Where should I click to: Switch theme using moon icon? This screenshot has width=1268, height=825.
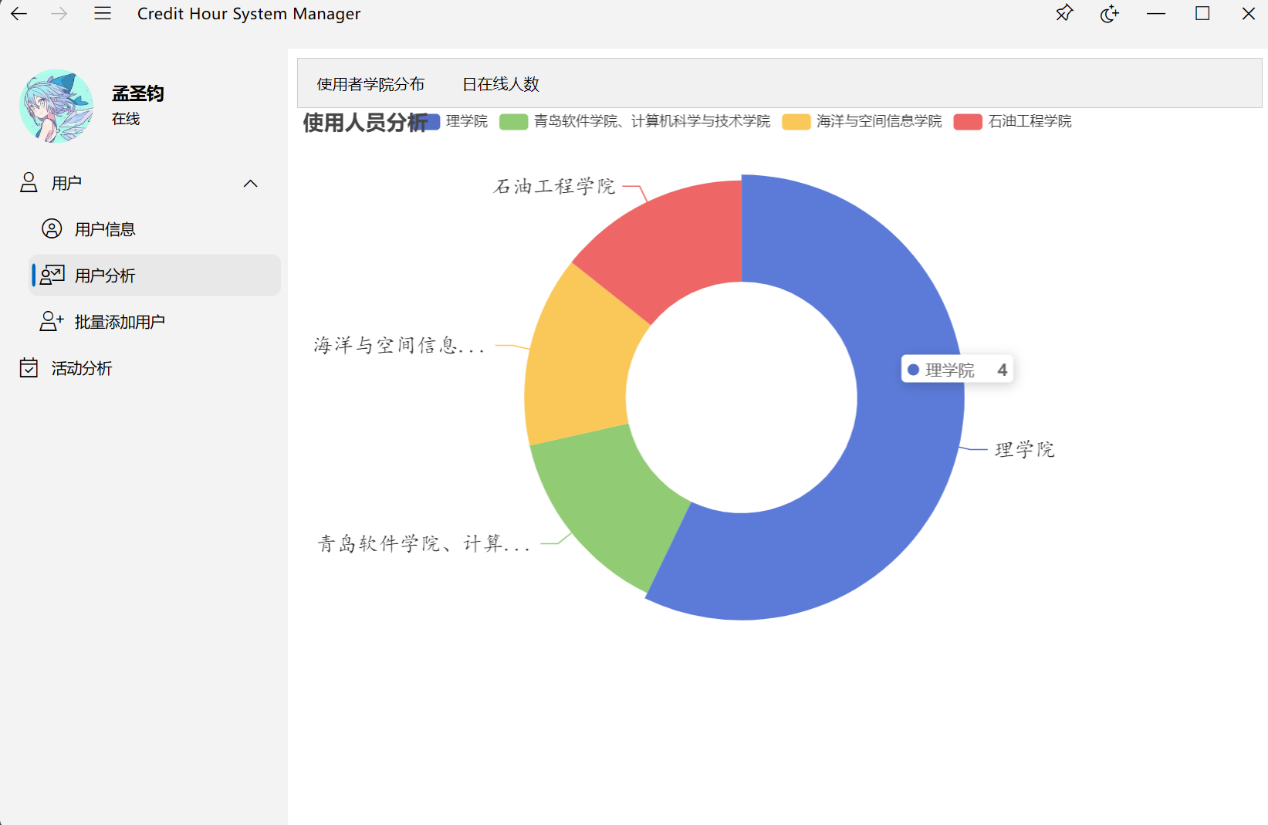click(1109, 14)
